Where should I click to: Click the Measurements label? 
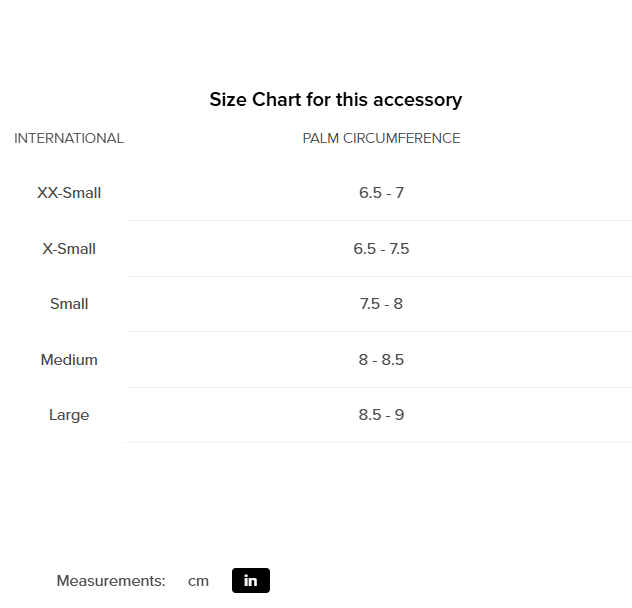tap(111, 581)
